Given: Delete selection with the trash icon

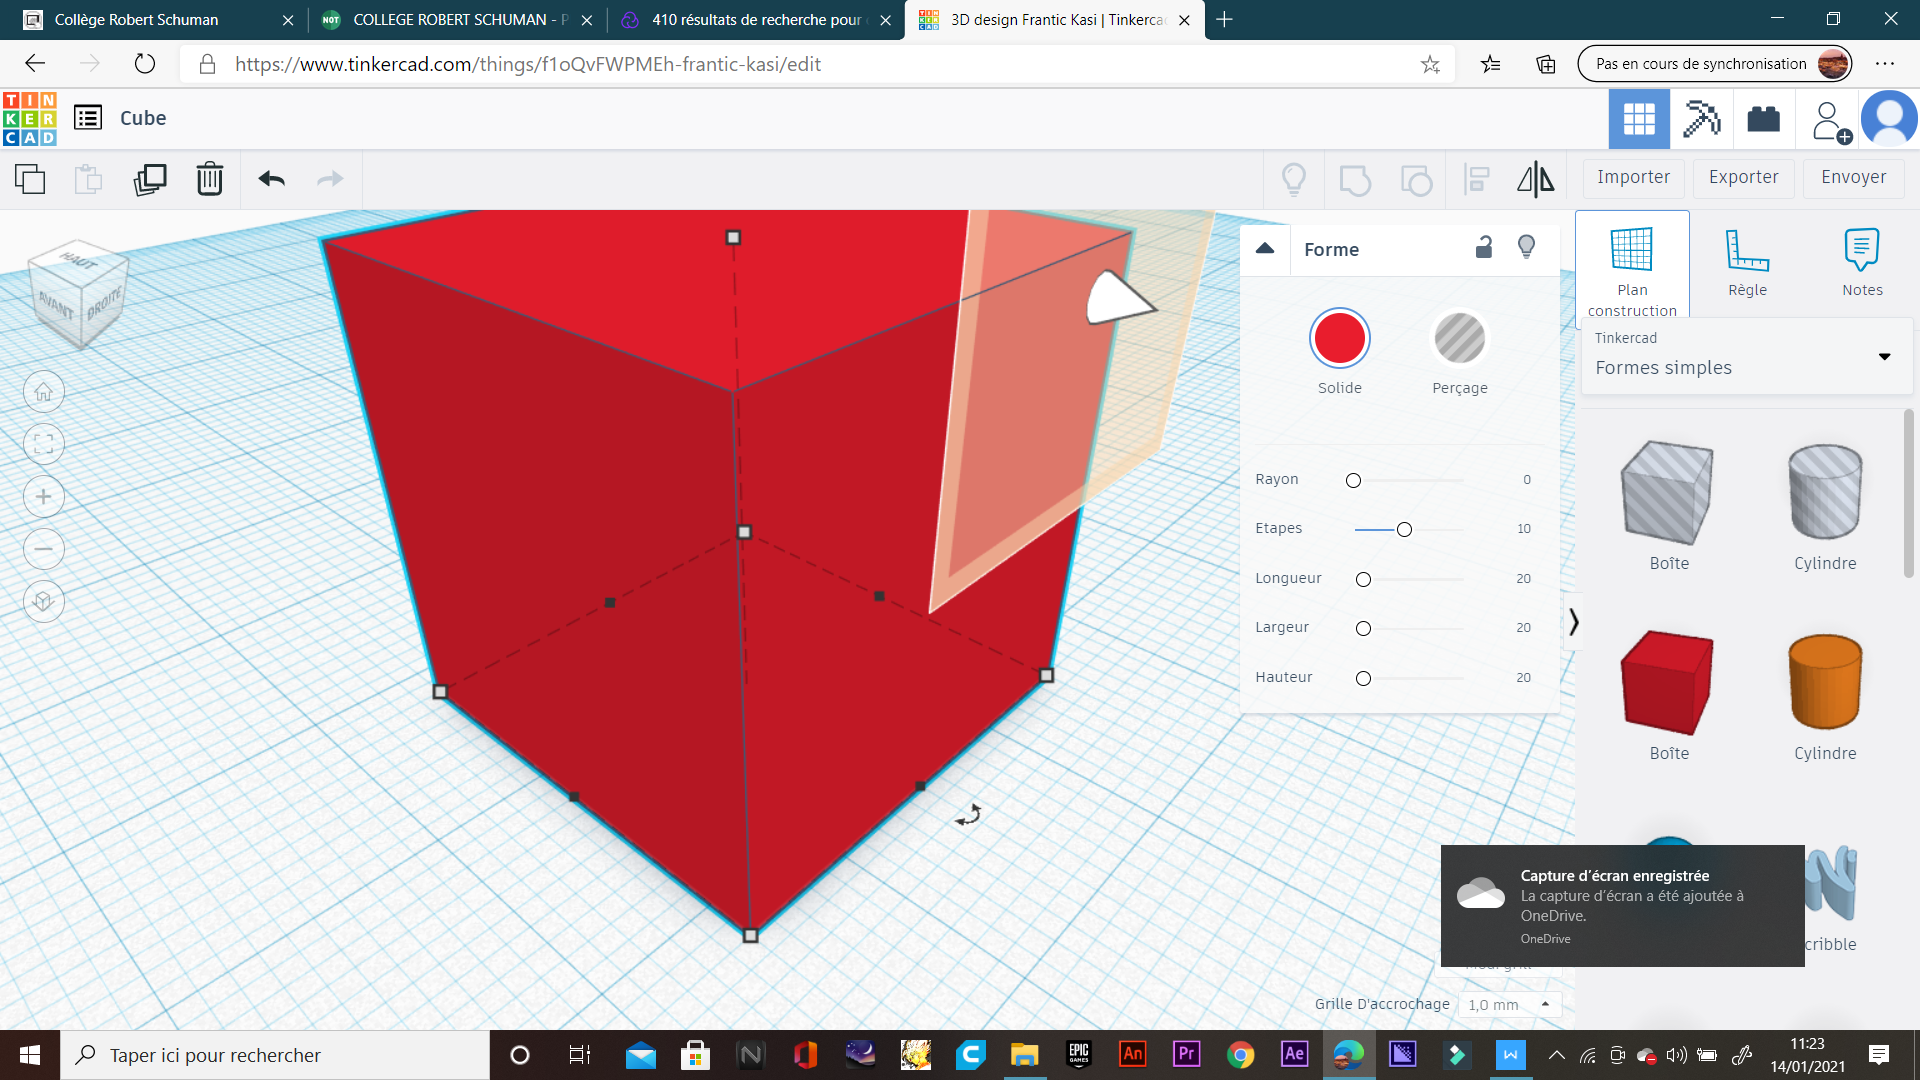Looking at the screenshot, I should point(210,179).
